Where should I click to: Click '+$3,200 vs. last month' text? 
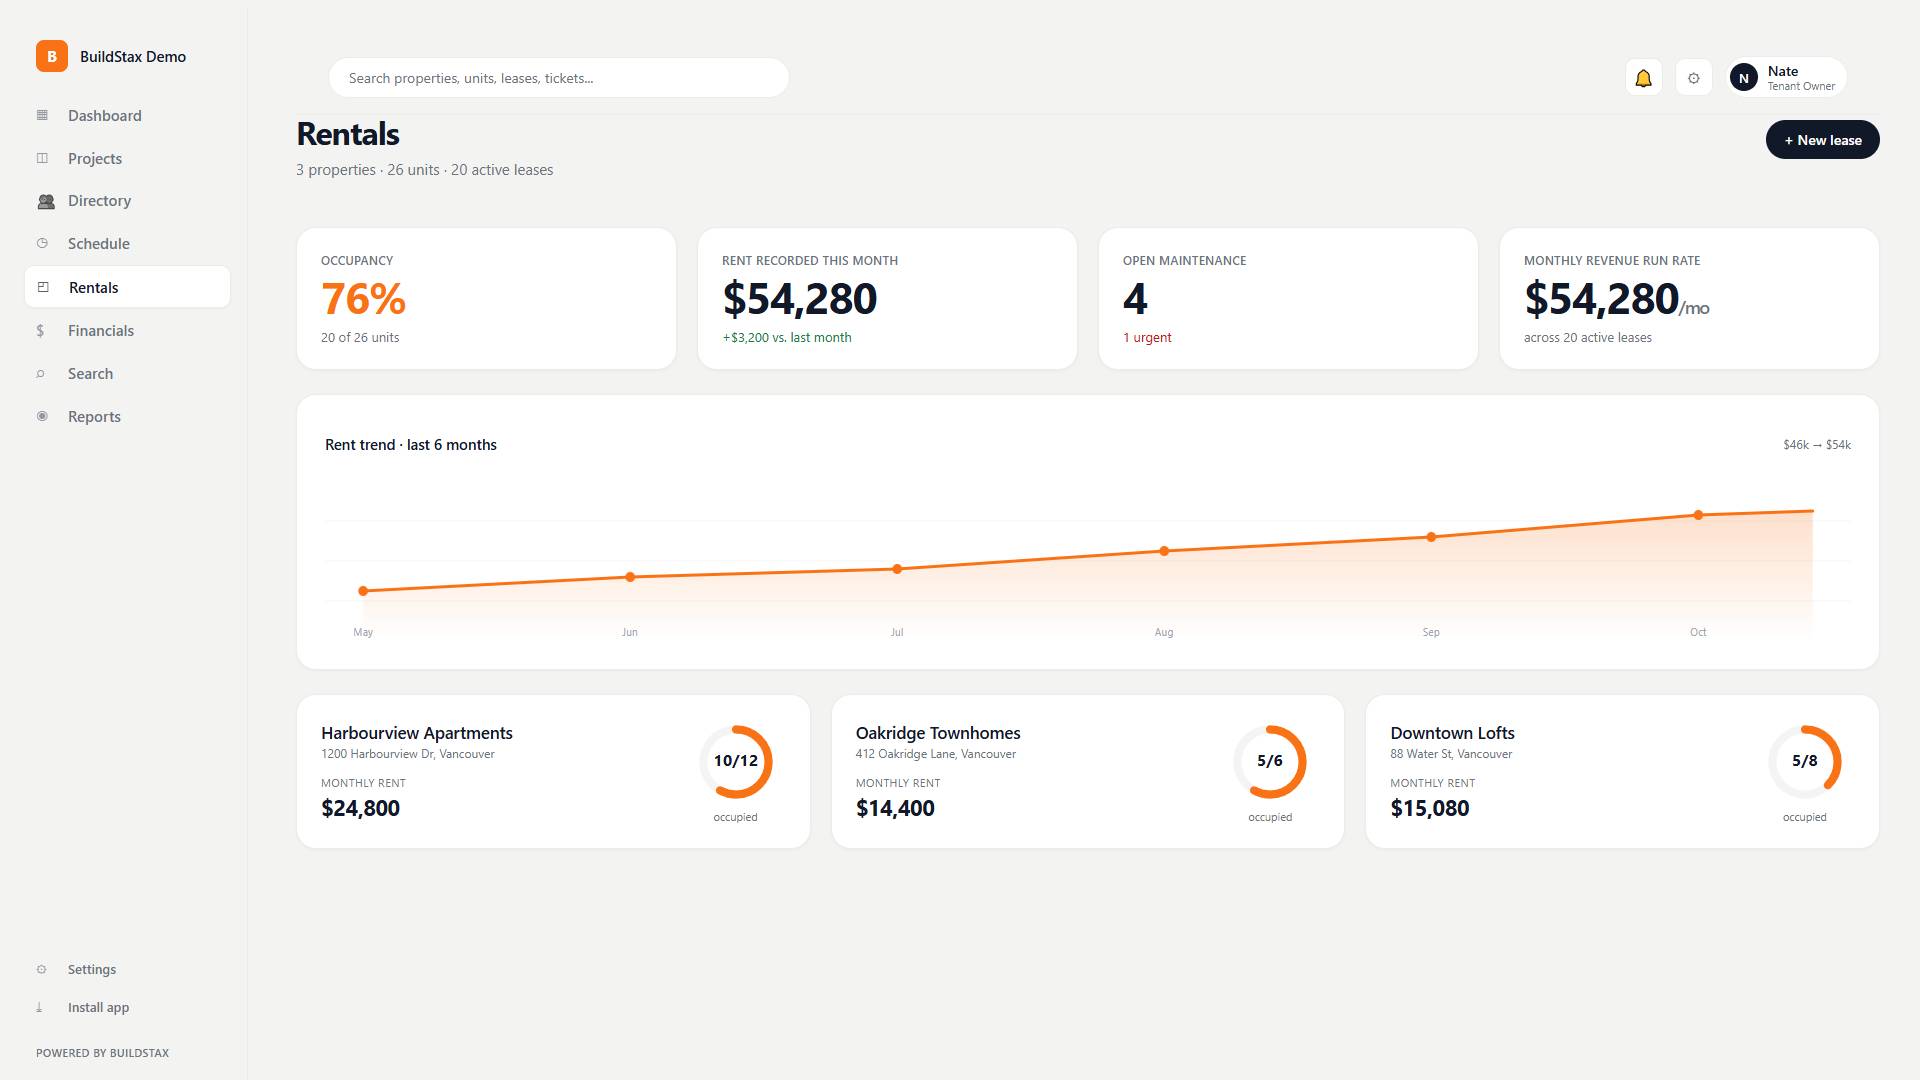(x=787, y=338)
